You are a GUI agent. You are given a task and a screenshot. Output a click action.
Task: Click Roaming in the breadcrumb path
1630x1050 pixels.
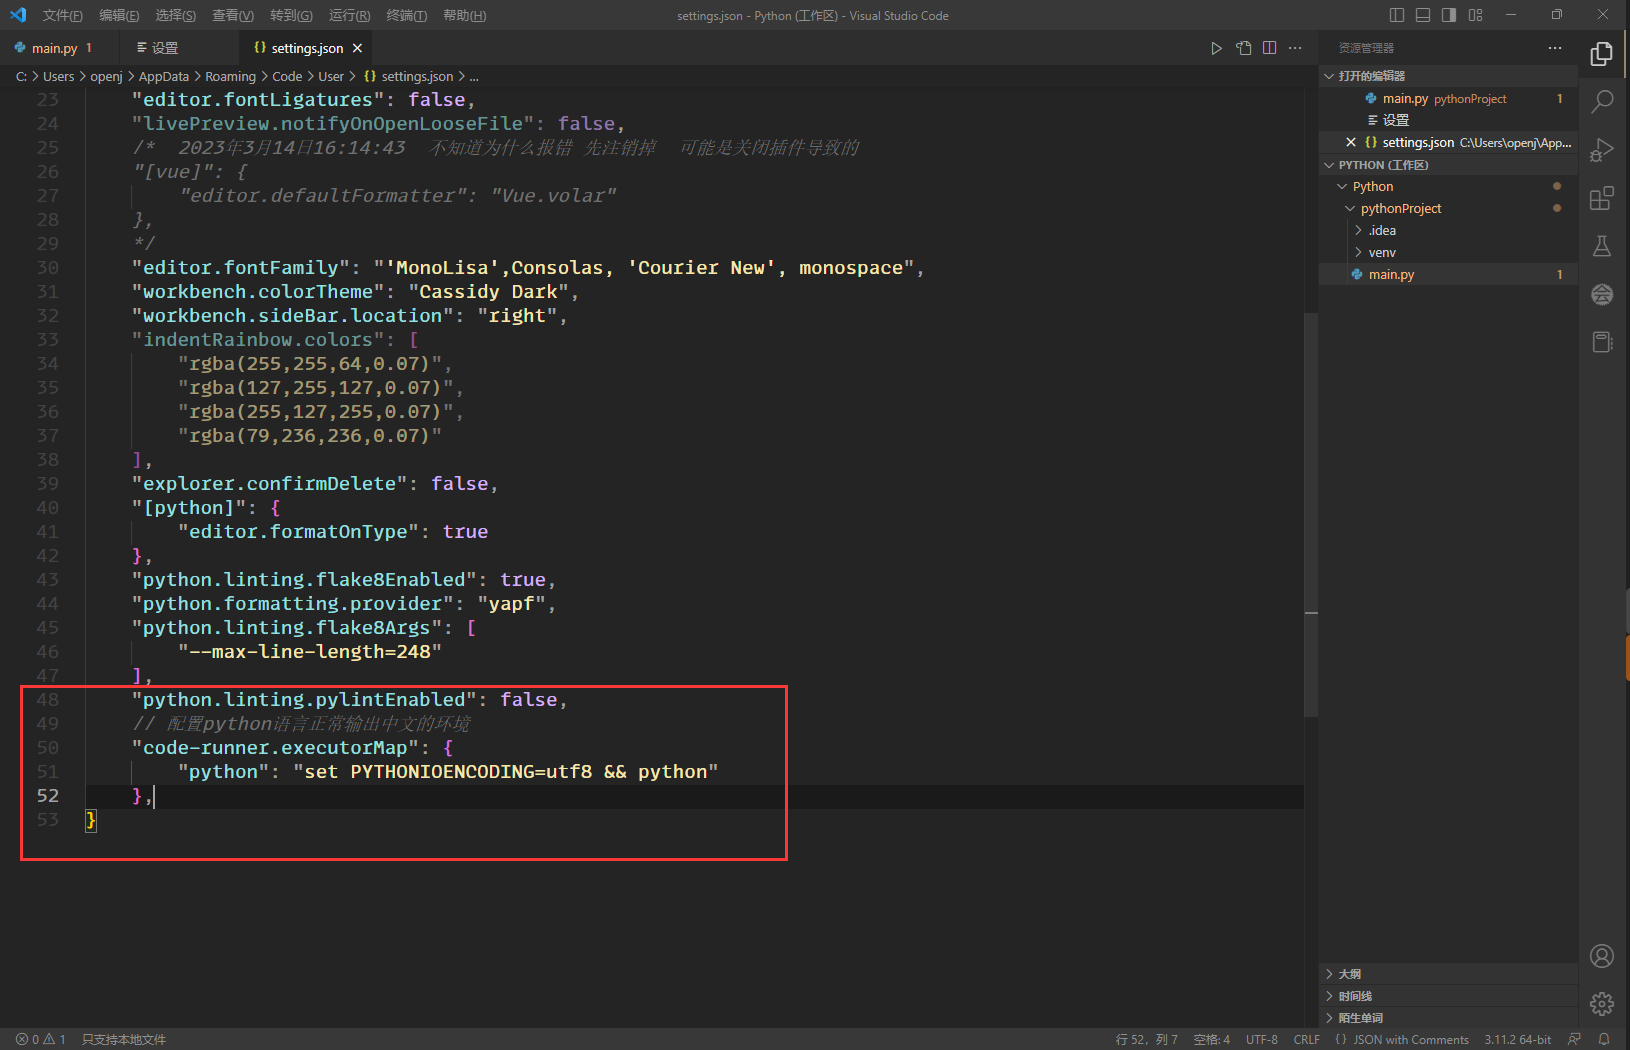pos(231,76)
